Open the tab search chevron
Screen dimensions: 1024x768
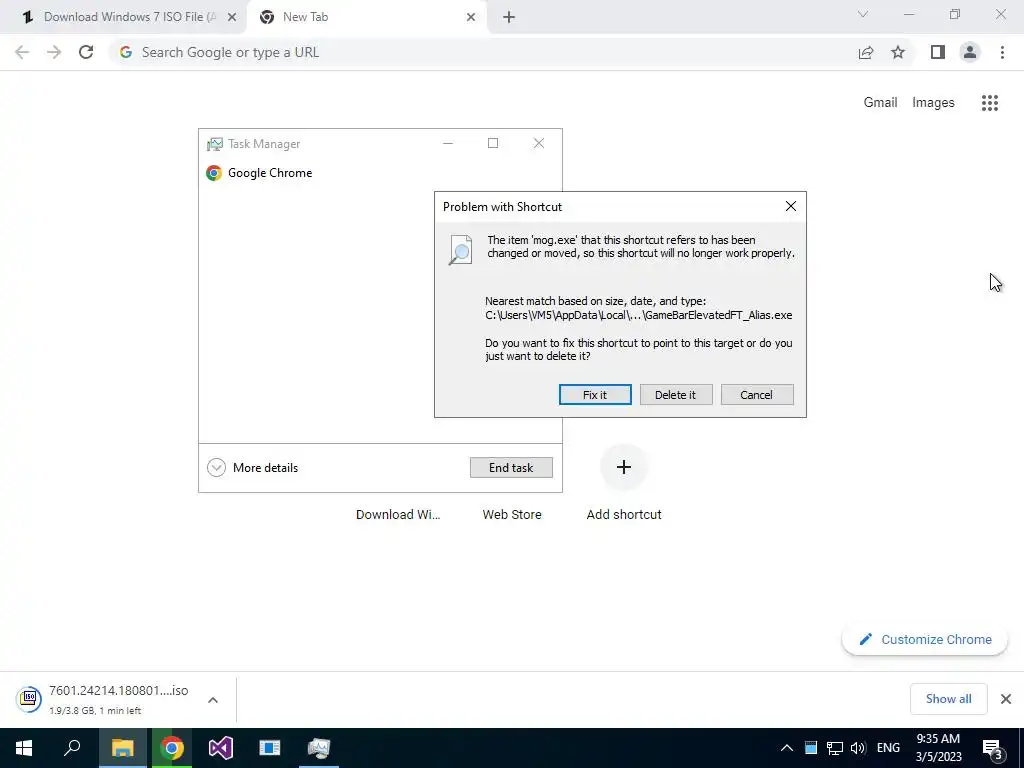point(863,14)
